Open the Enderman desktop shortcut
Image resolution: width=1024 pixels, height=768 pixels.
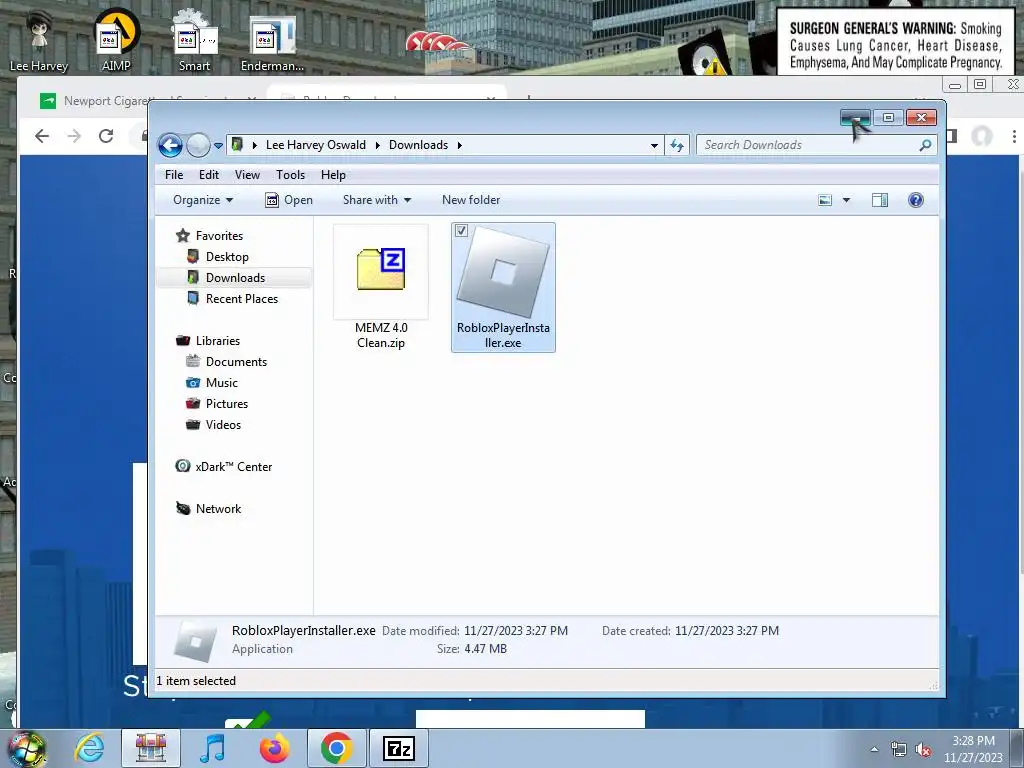tap(272, 43)
